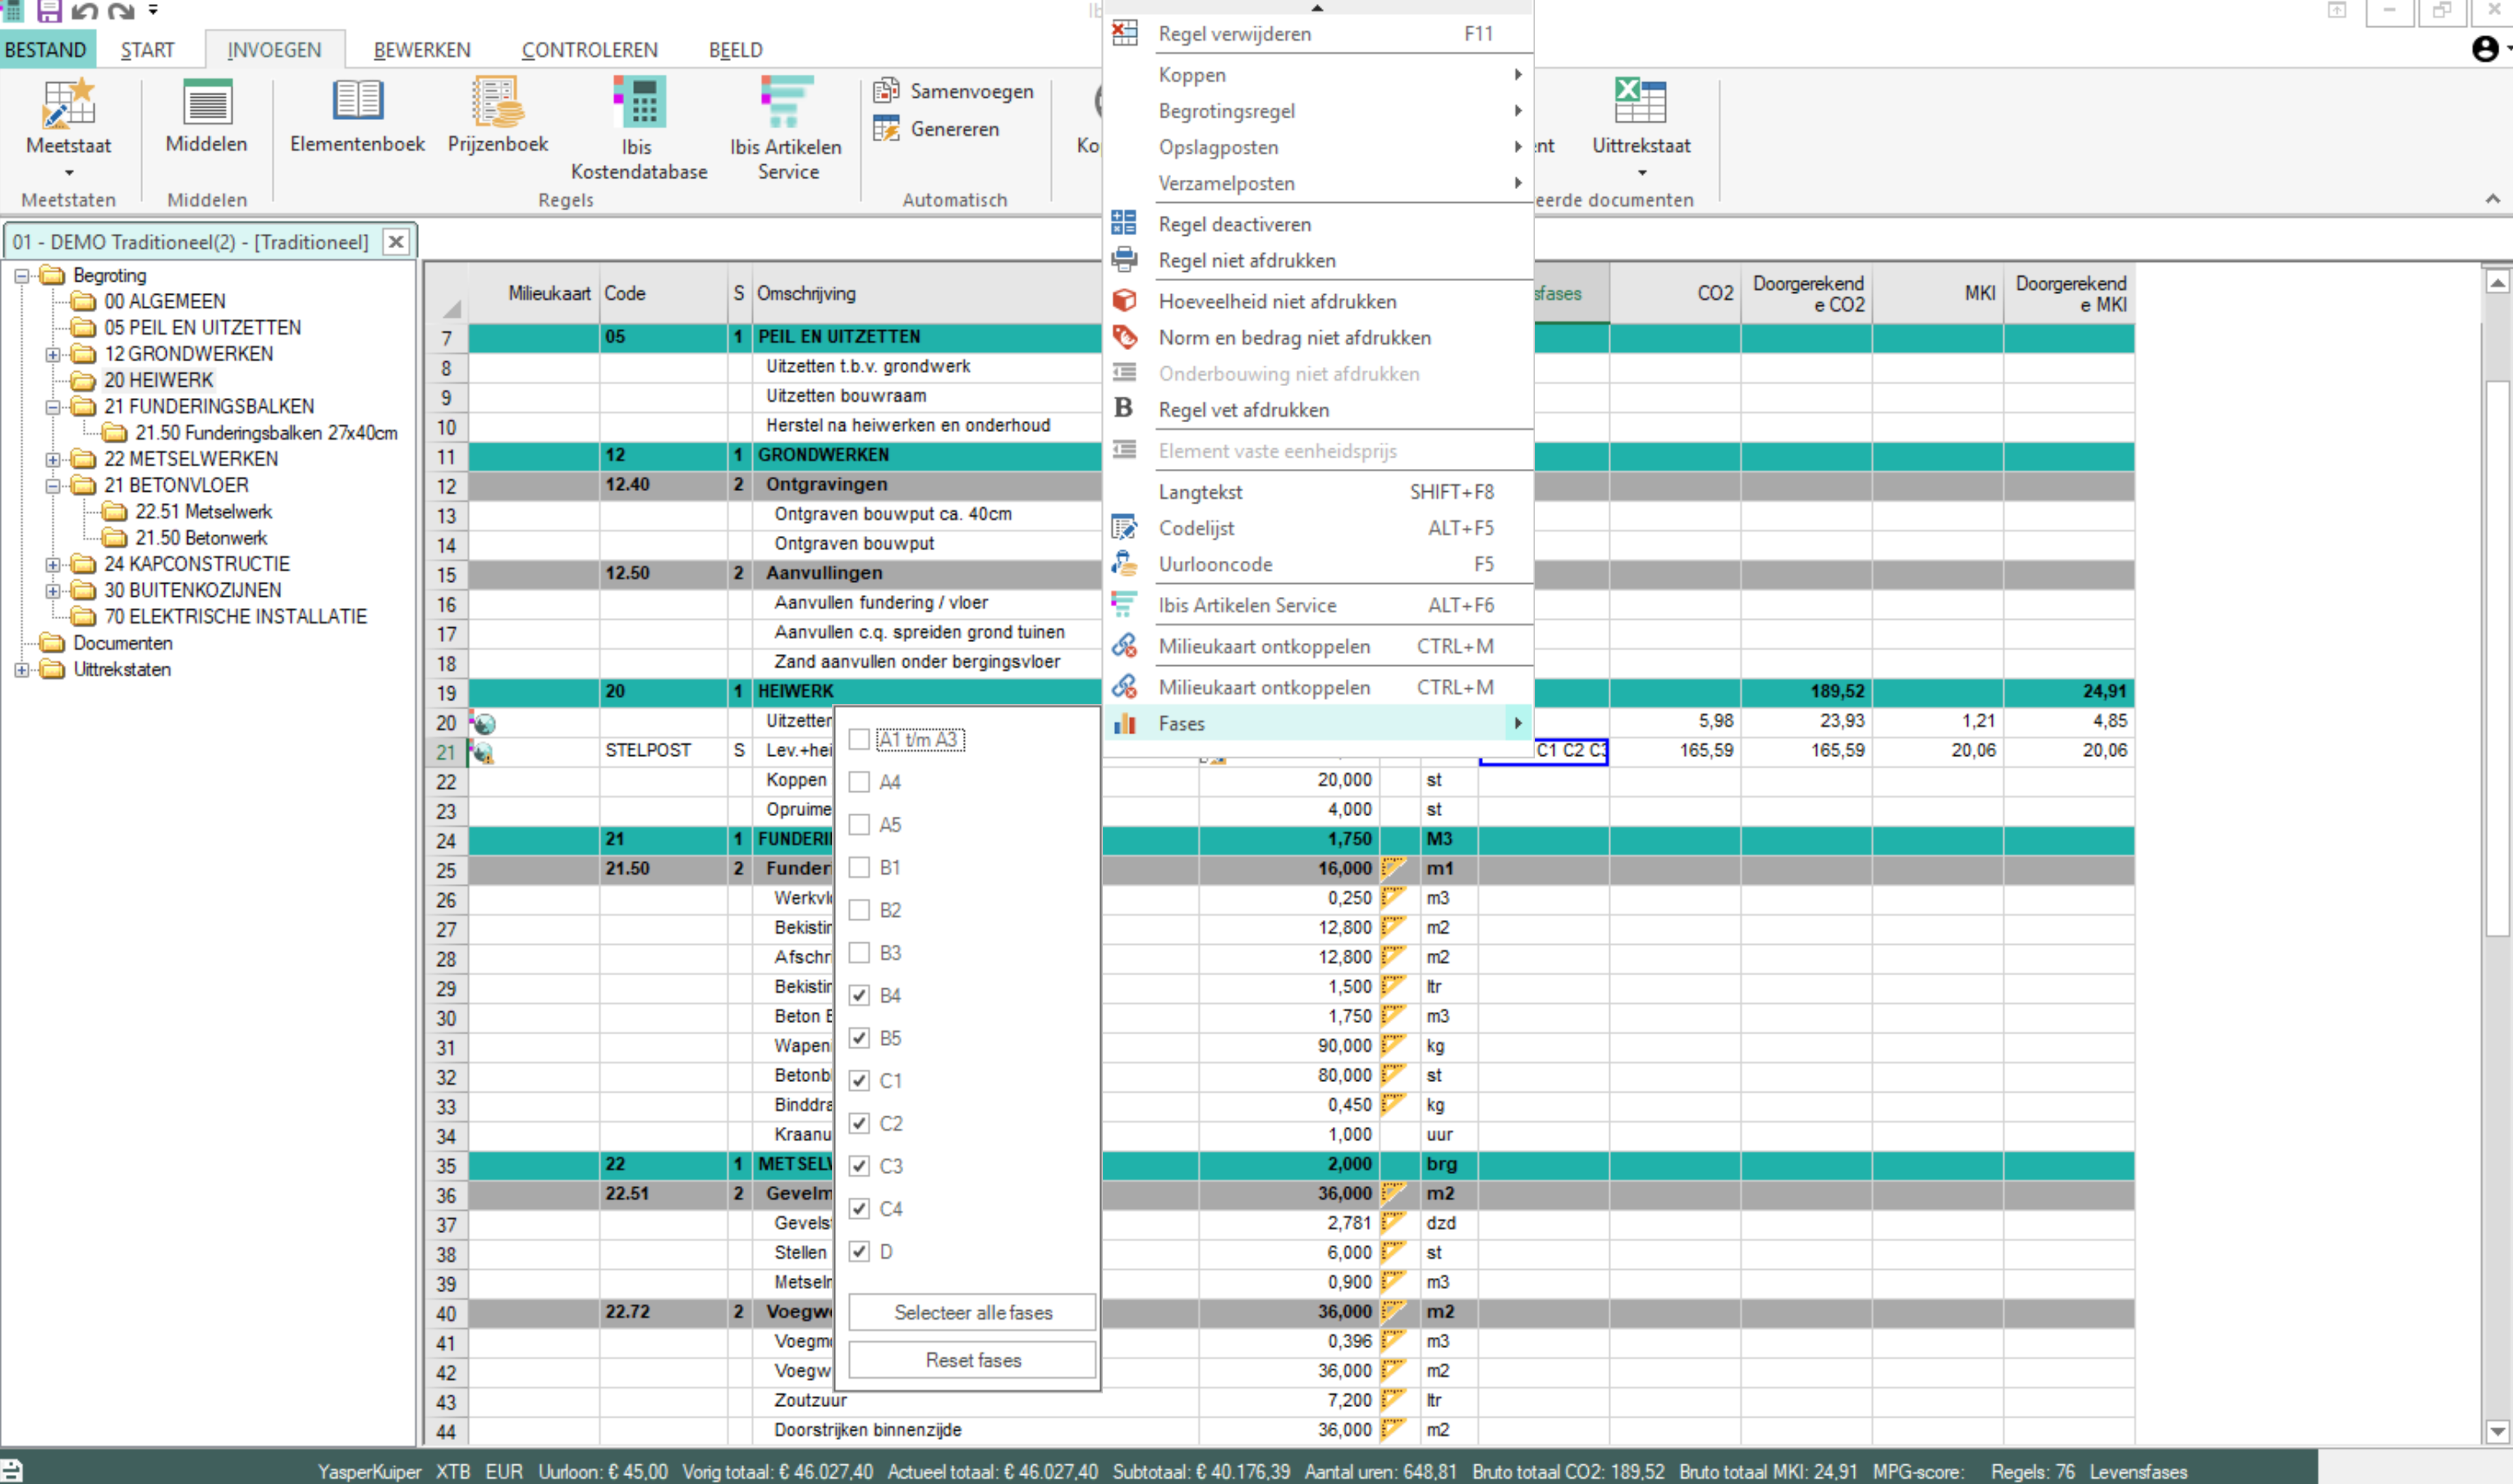Screen dimensions: 2513x1484
Task: Open the Prijzenboek icon
Action: tap(497, 102)
